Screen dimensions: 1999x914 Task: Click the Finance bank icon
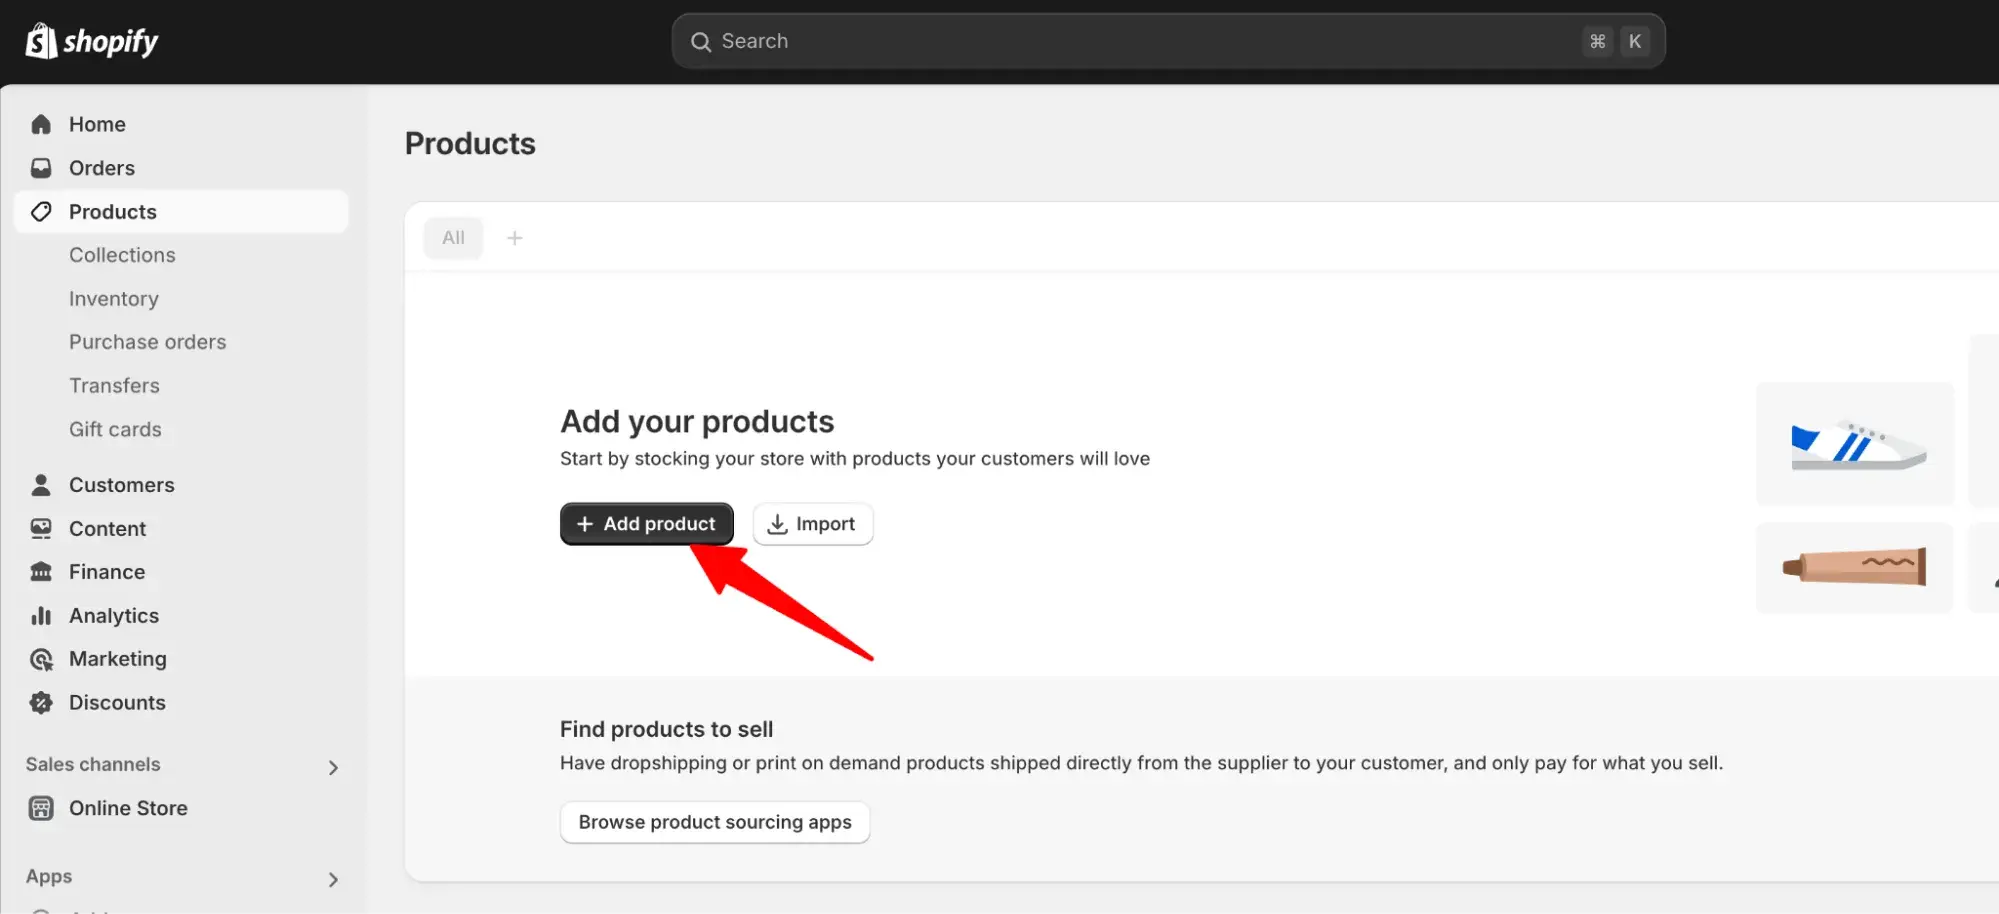pos(41,572)
